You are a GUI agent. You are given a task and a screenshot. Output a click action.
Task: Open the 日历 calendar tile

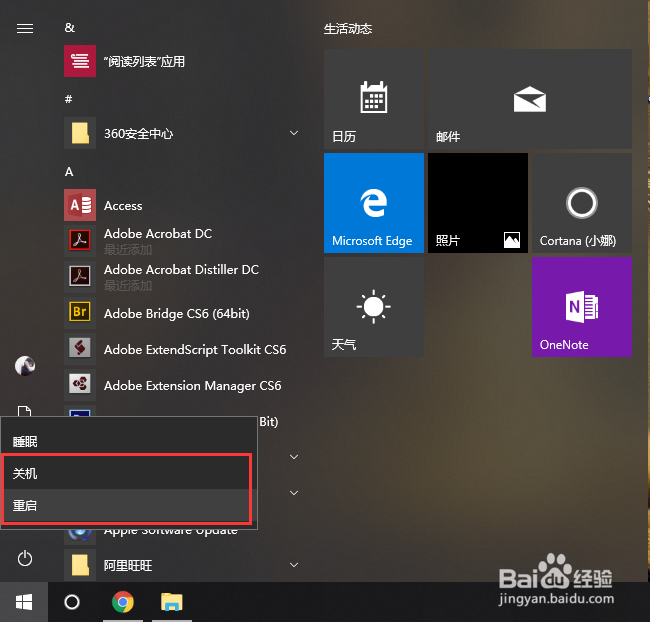coord(374,99)
